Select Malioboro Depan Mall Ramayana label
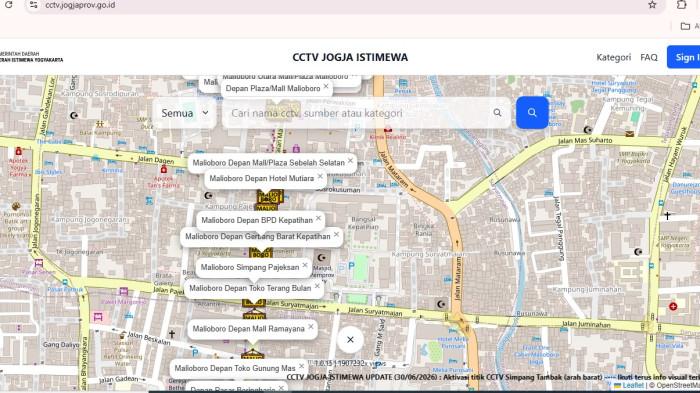Screen dimensions: 700x393 pyautogui.click(x=248, y=329)
